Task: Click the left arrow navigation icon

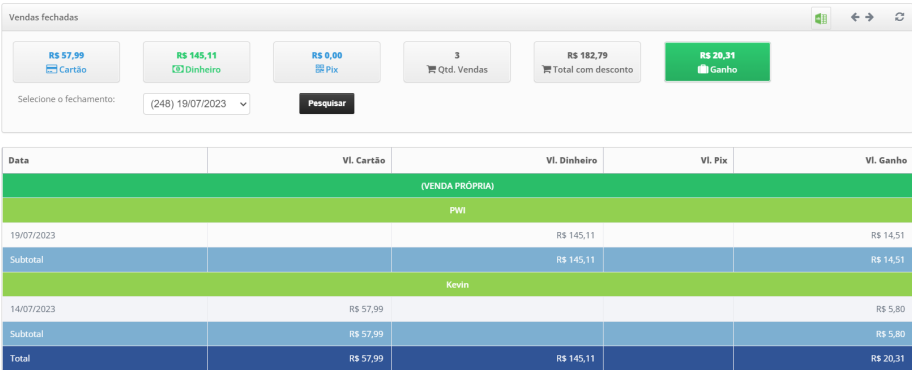Action: (855, 17)
